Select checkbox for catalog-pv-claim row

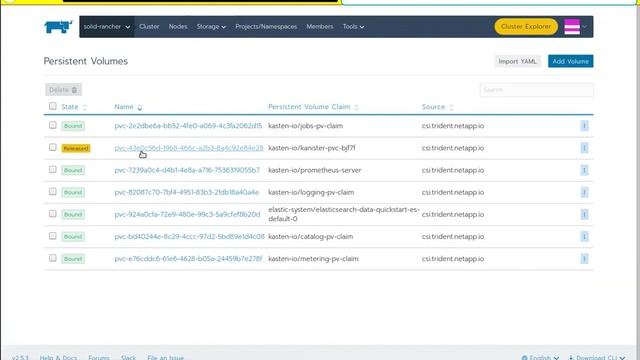[53, 236]
